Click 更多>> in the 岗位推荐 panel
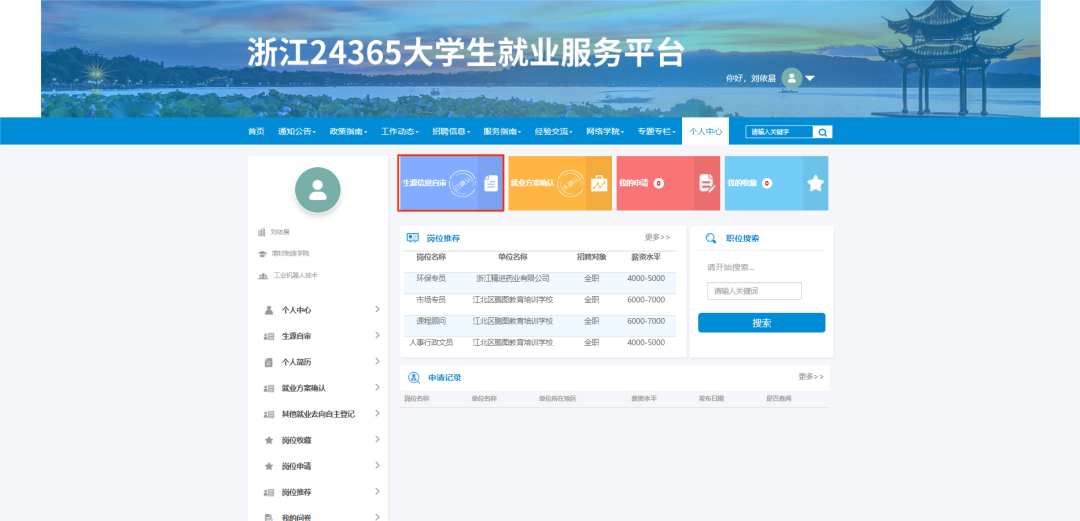Viewport: 1080px width, 521px height. click(657, 237)
